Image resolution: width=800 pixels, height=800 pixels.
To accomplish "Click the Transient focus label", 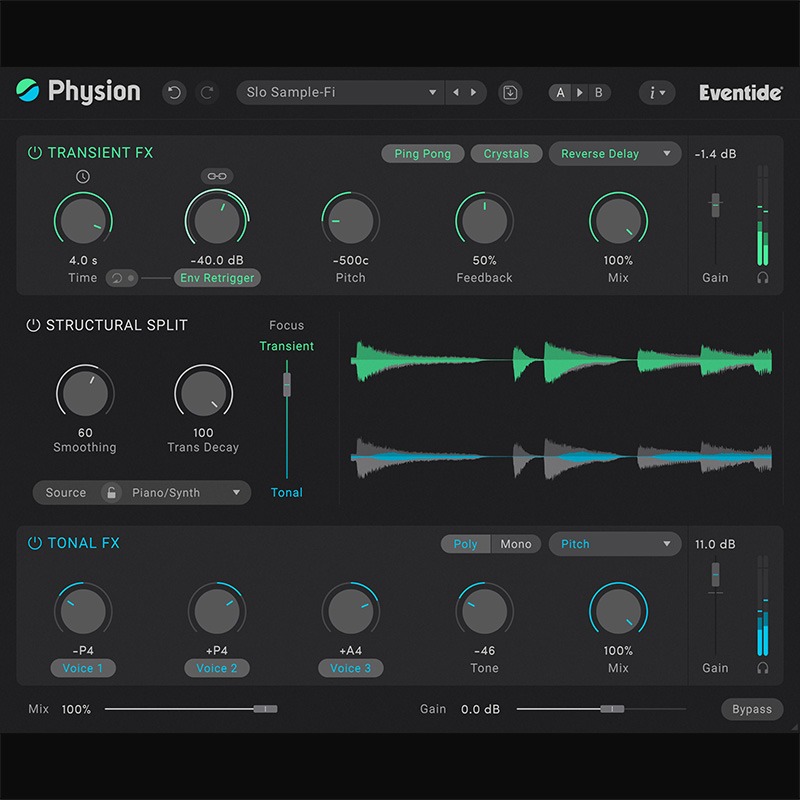I will click(287, 346).
